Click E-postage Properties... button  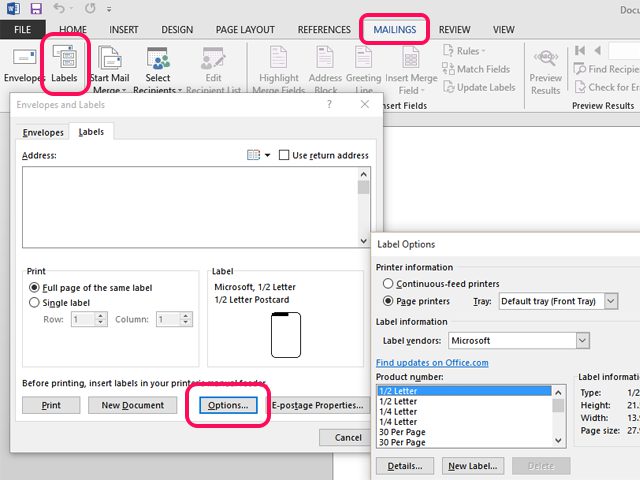point(318,405)
